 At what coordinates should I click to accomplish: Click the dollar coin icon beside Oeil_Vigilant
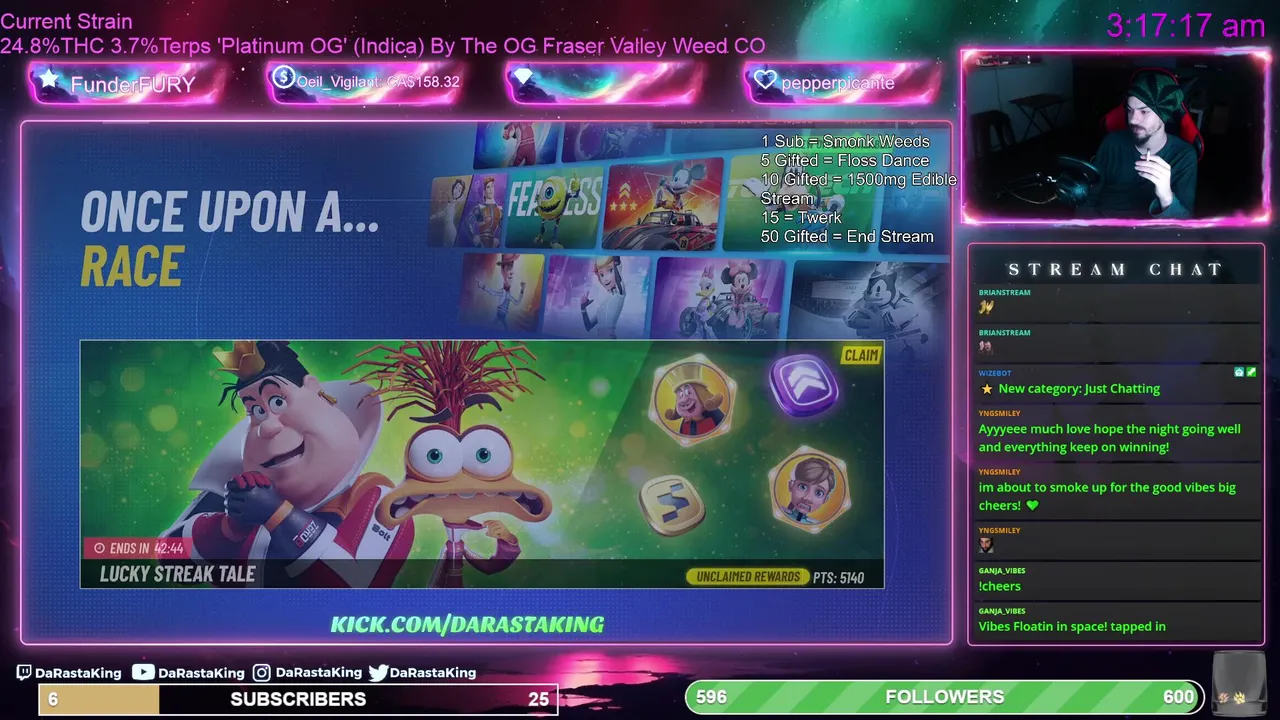(283, 77)
